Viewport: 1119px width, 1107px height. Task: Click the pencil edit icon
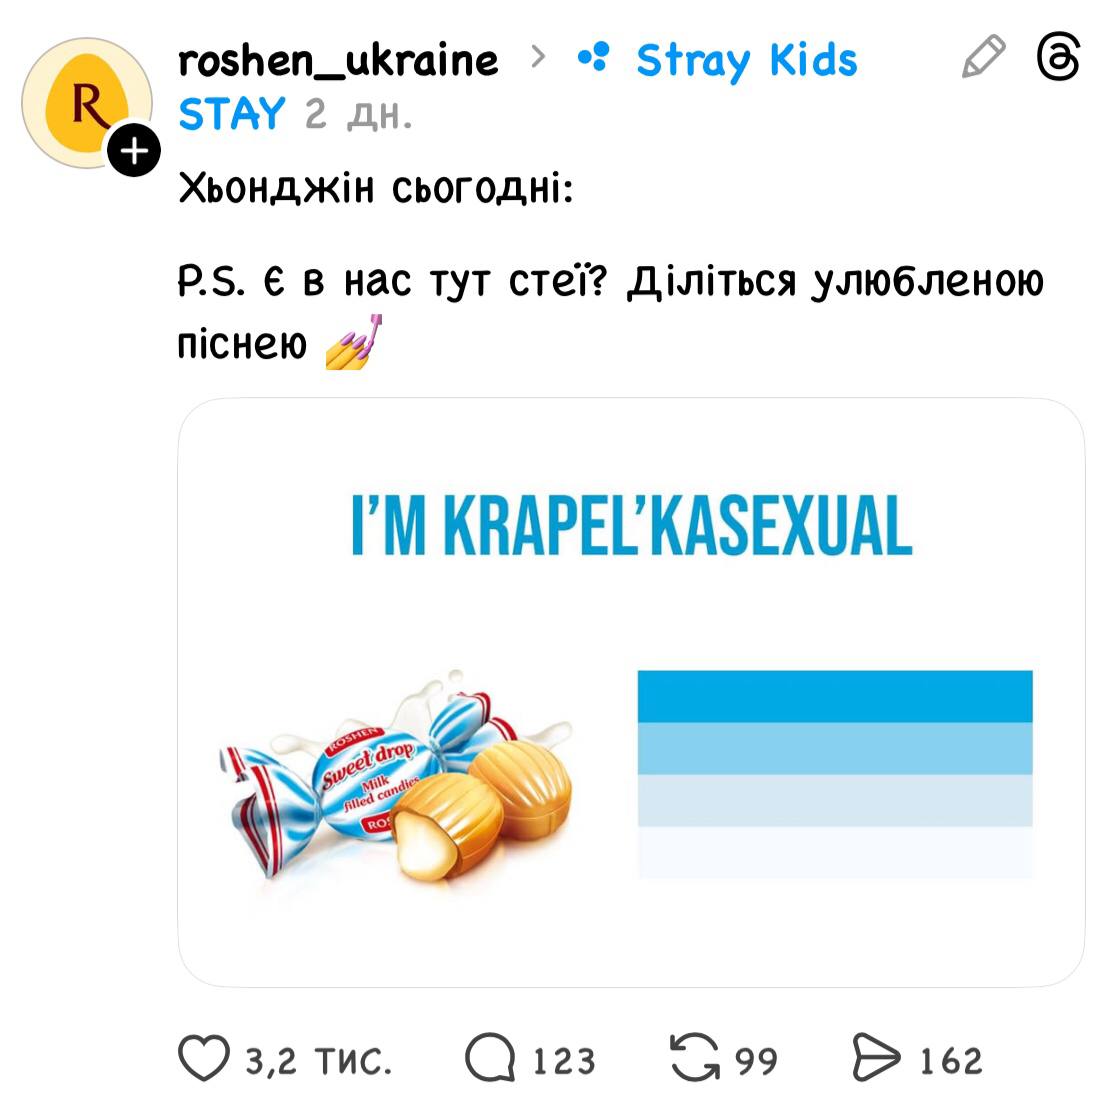pyautogui.click(x=983, y=58)
